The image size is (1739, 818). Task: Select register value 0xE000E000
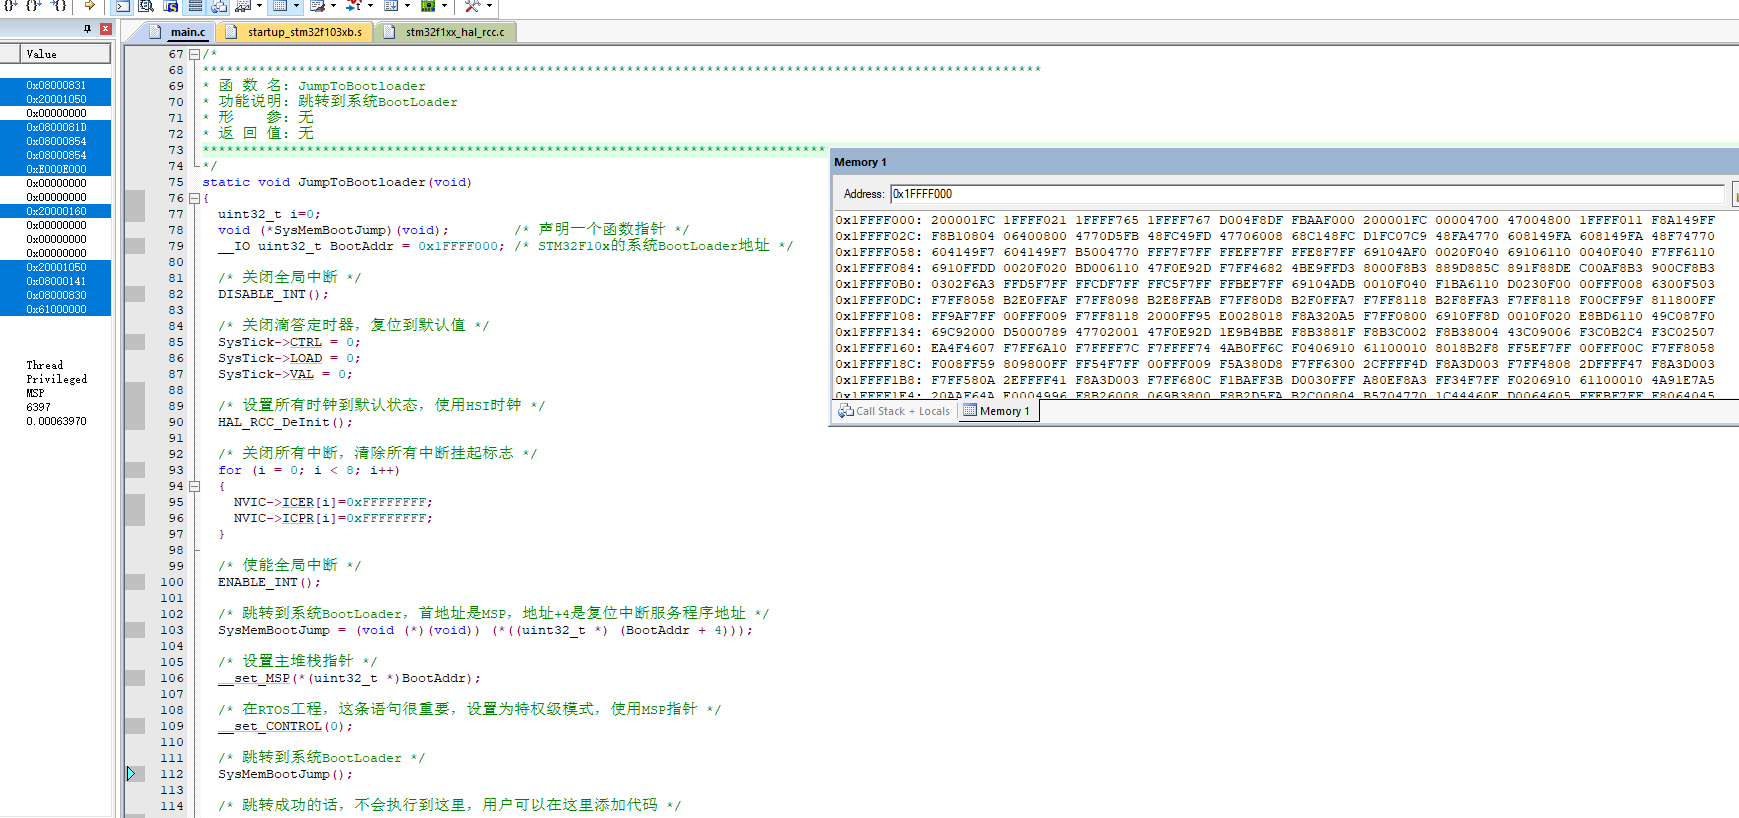56,169
